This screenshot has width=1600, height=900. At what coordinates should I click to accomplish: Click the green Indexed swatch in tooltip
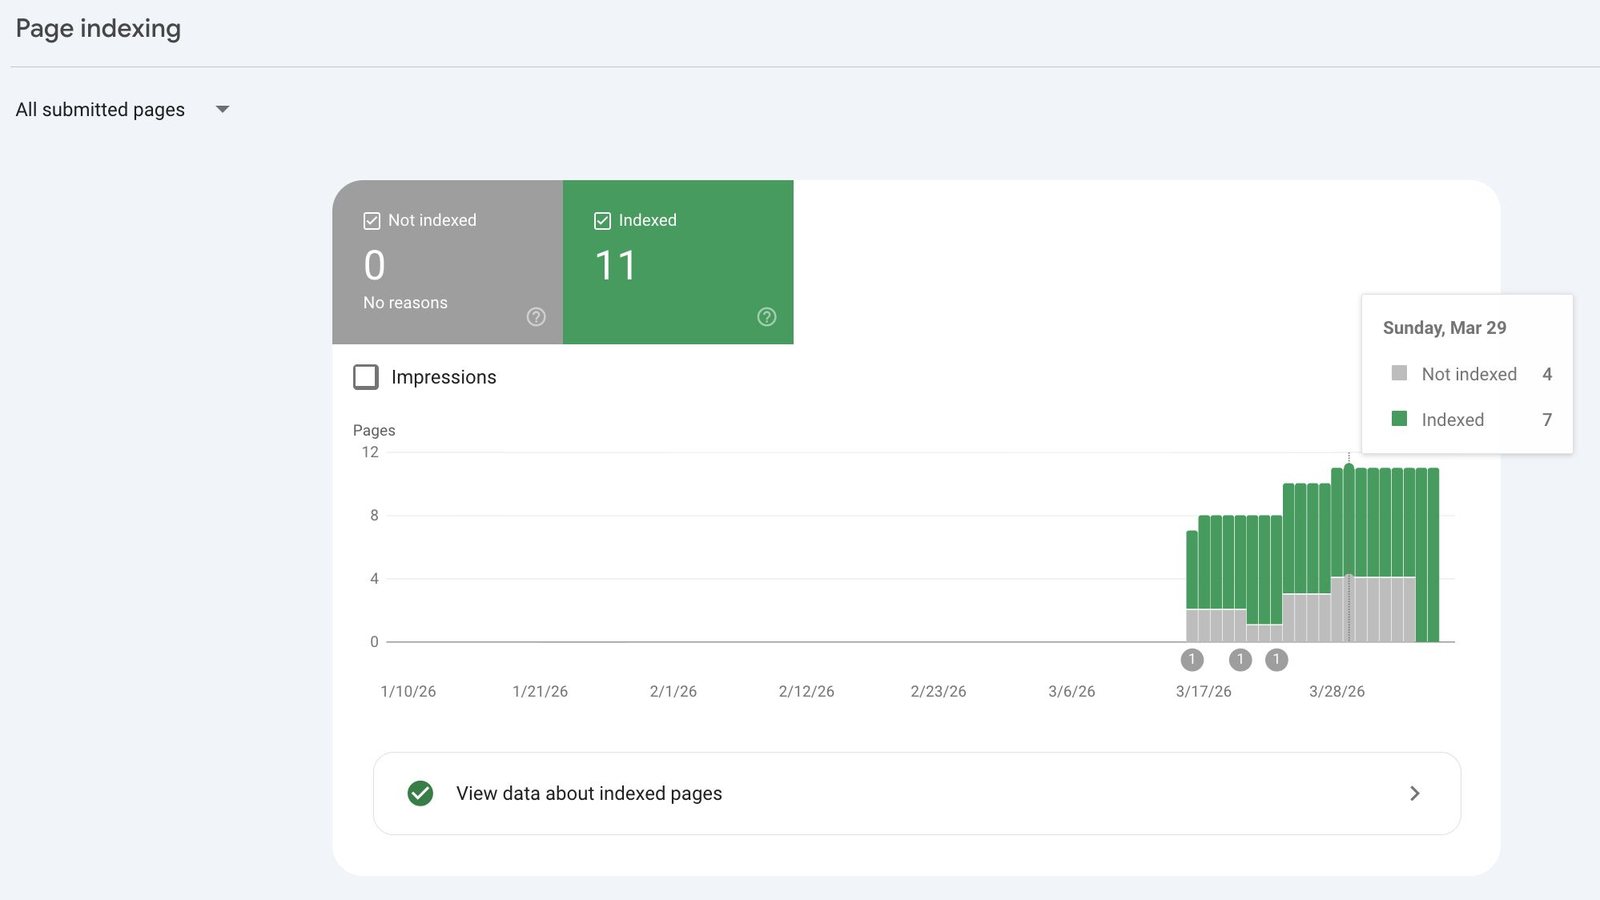(x=1399, y=419)
